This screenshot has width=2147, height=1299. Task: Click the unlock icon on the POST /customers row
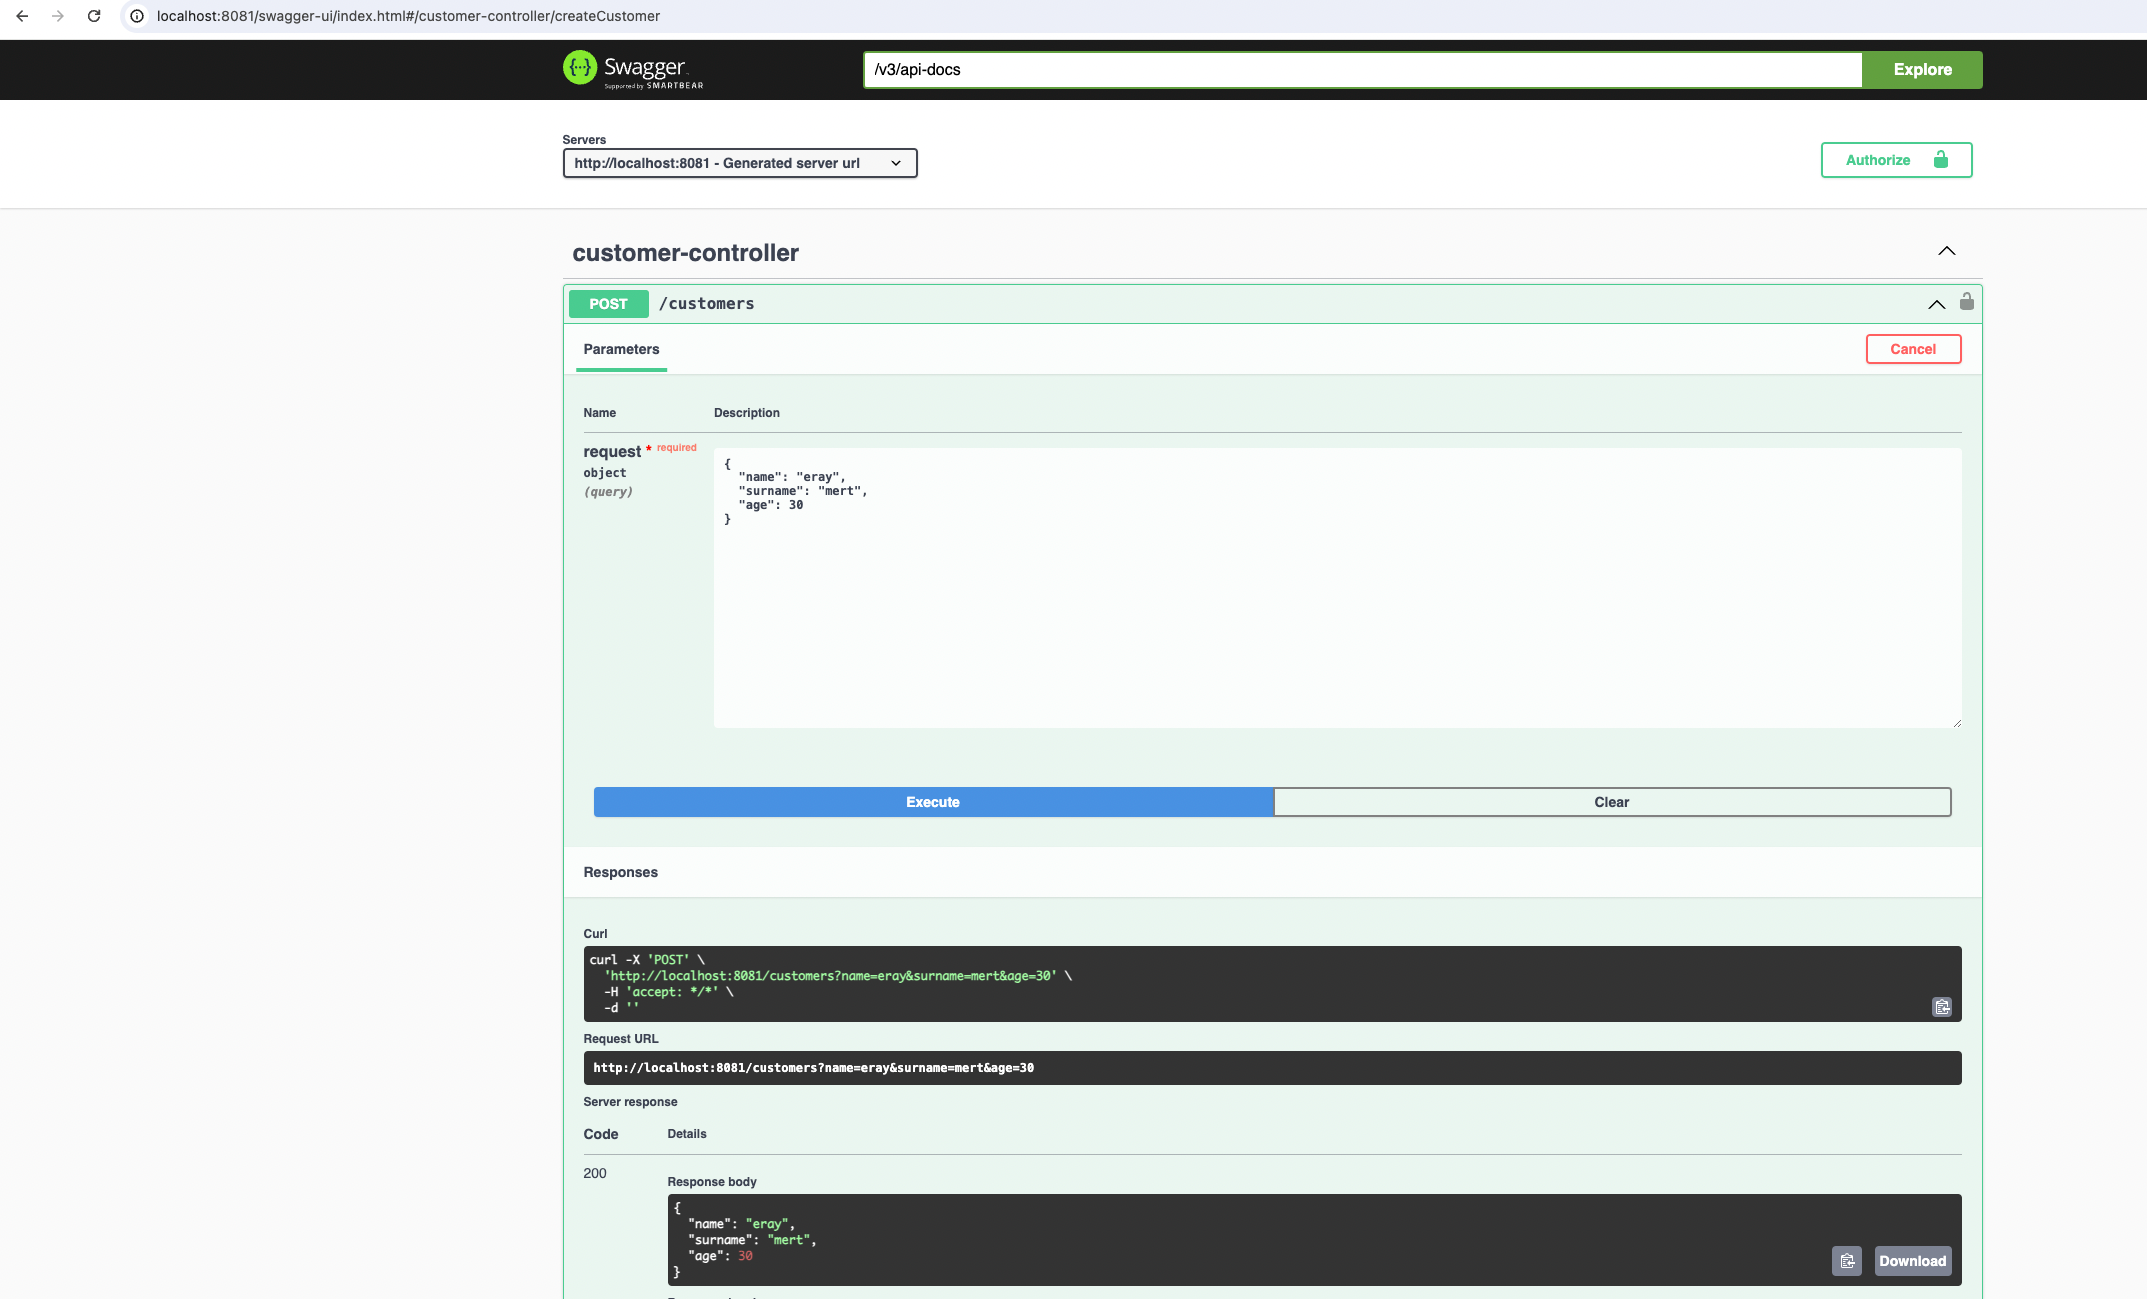[x=1966, y=302]
